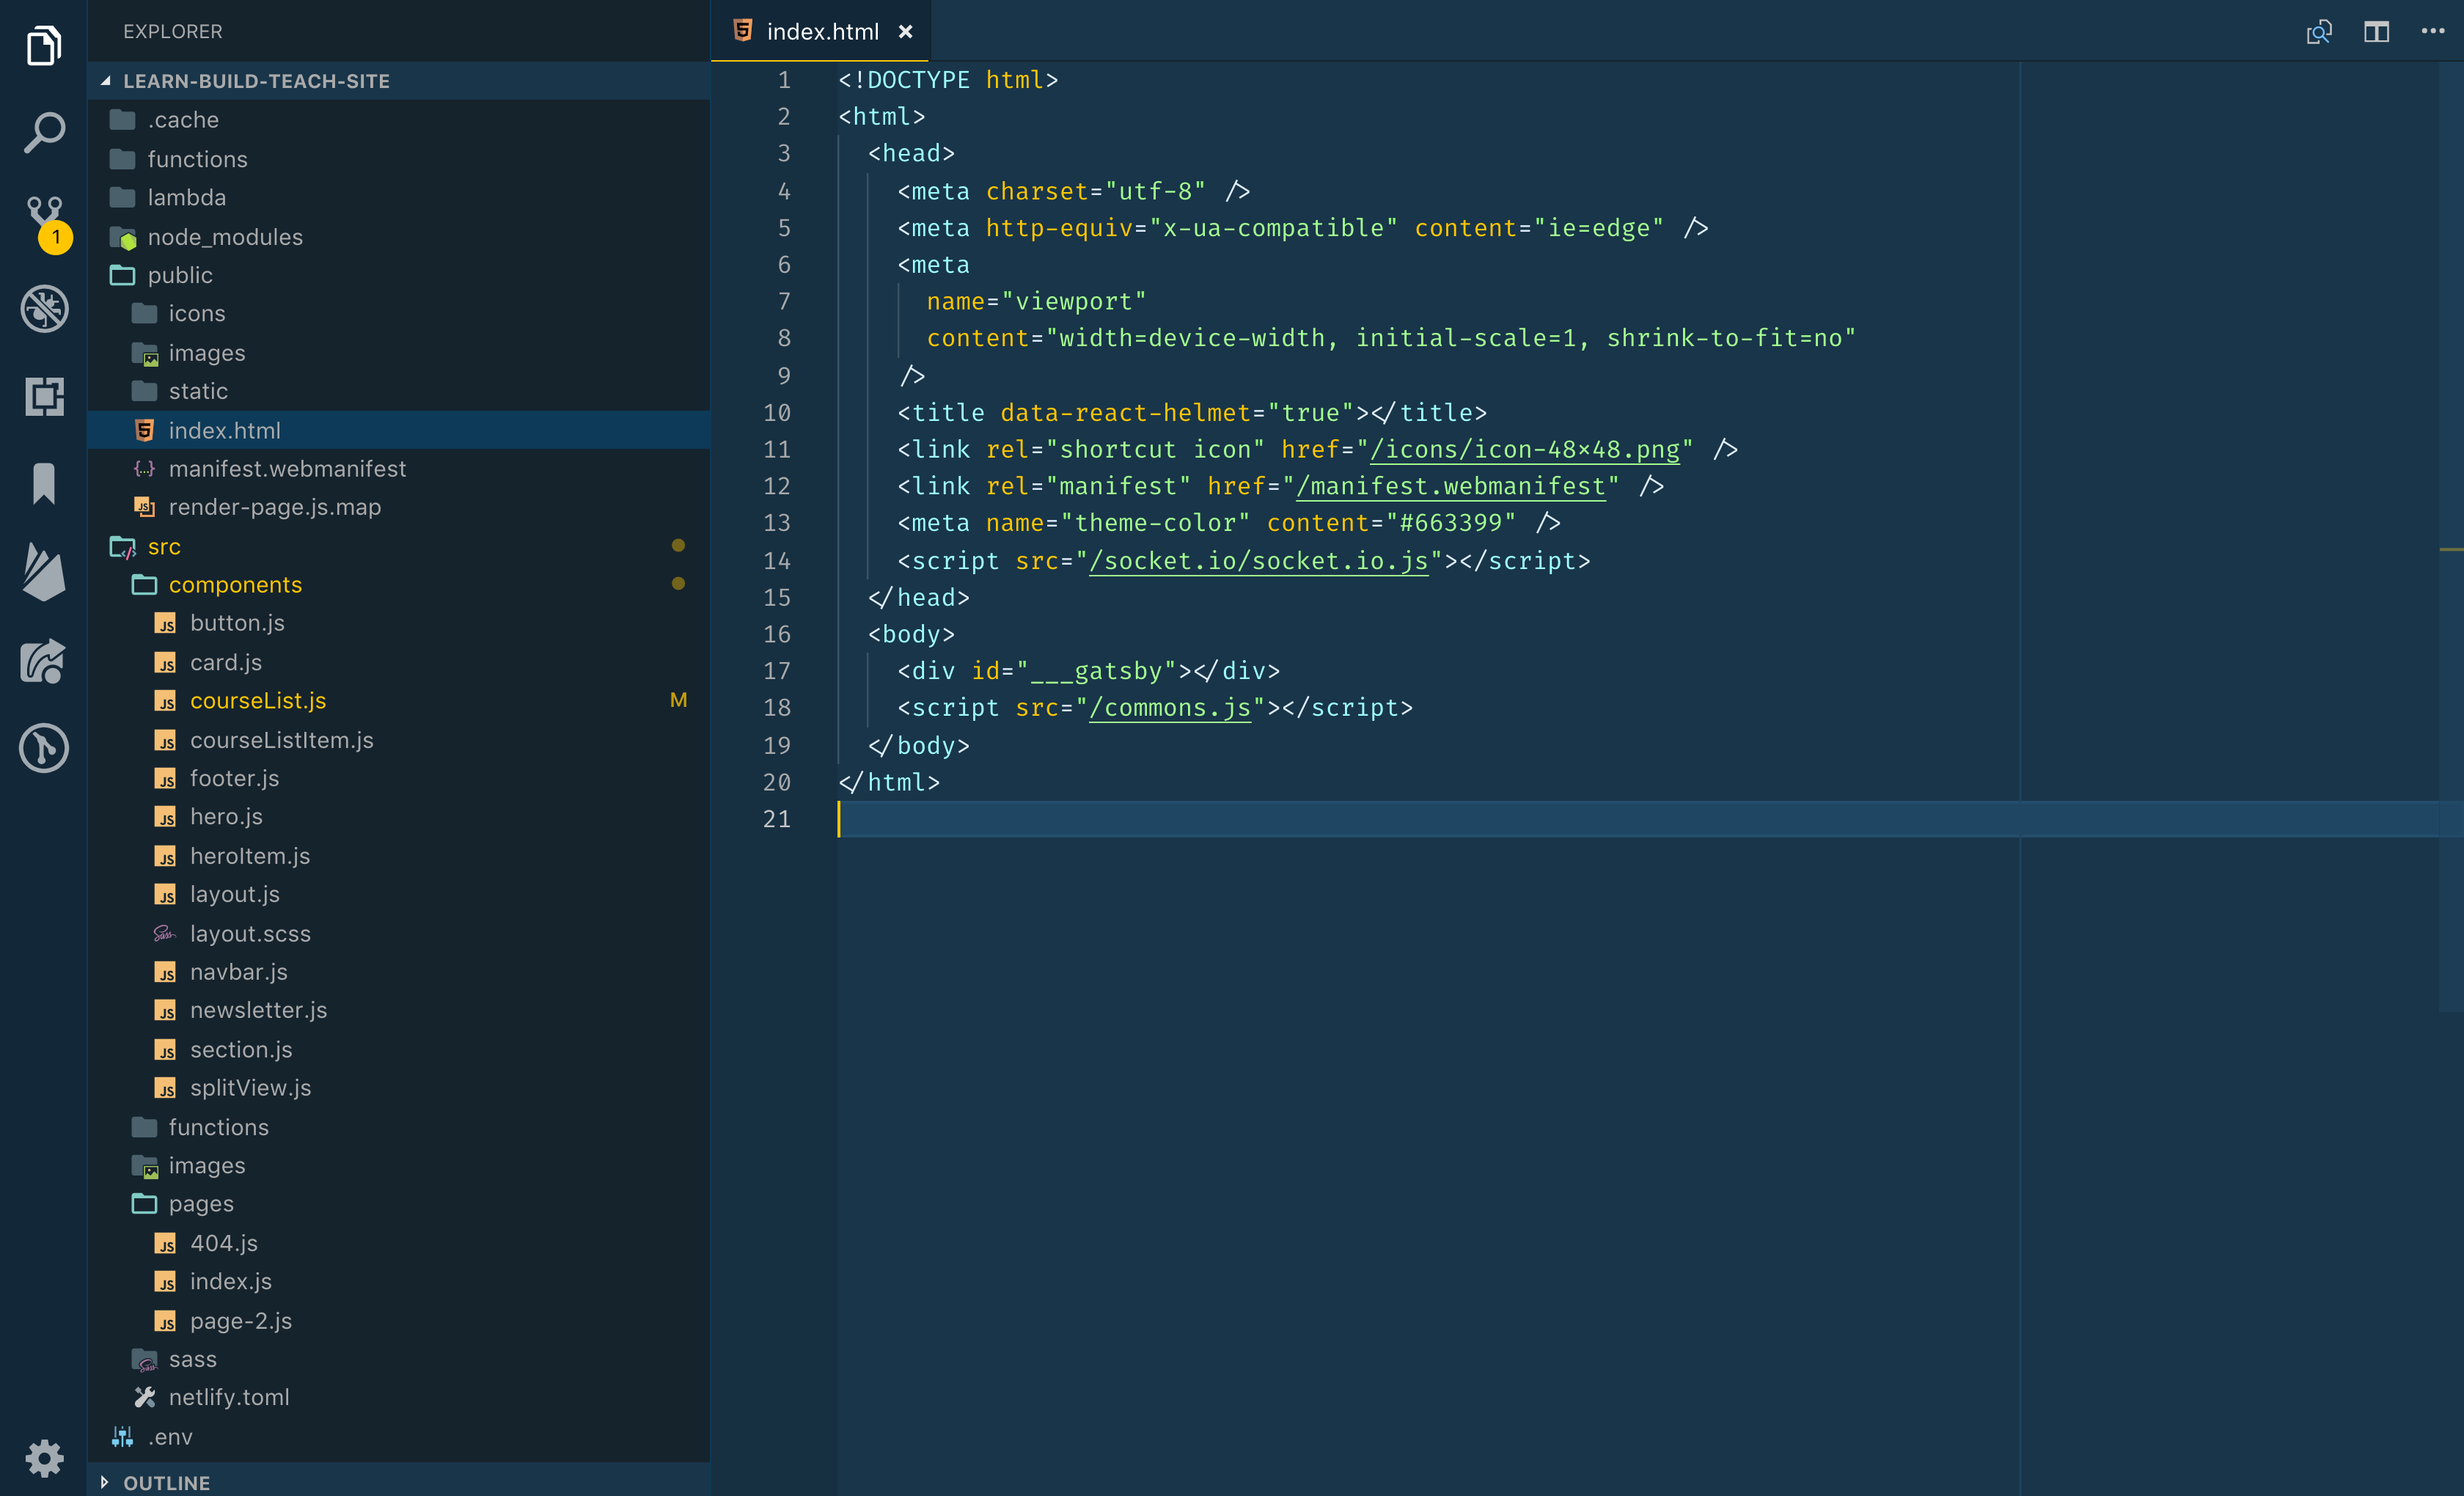Open the Extensions view in activity bar
Screen dimensions: 2464x1496
(x=44, y=396)
